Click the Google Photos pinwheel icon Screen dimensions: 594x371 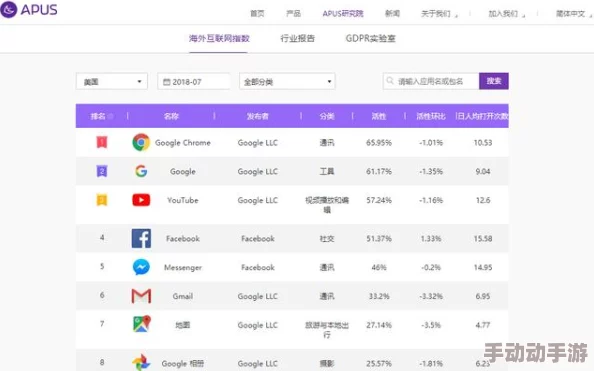[x=141, y=363]
